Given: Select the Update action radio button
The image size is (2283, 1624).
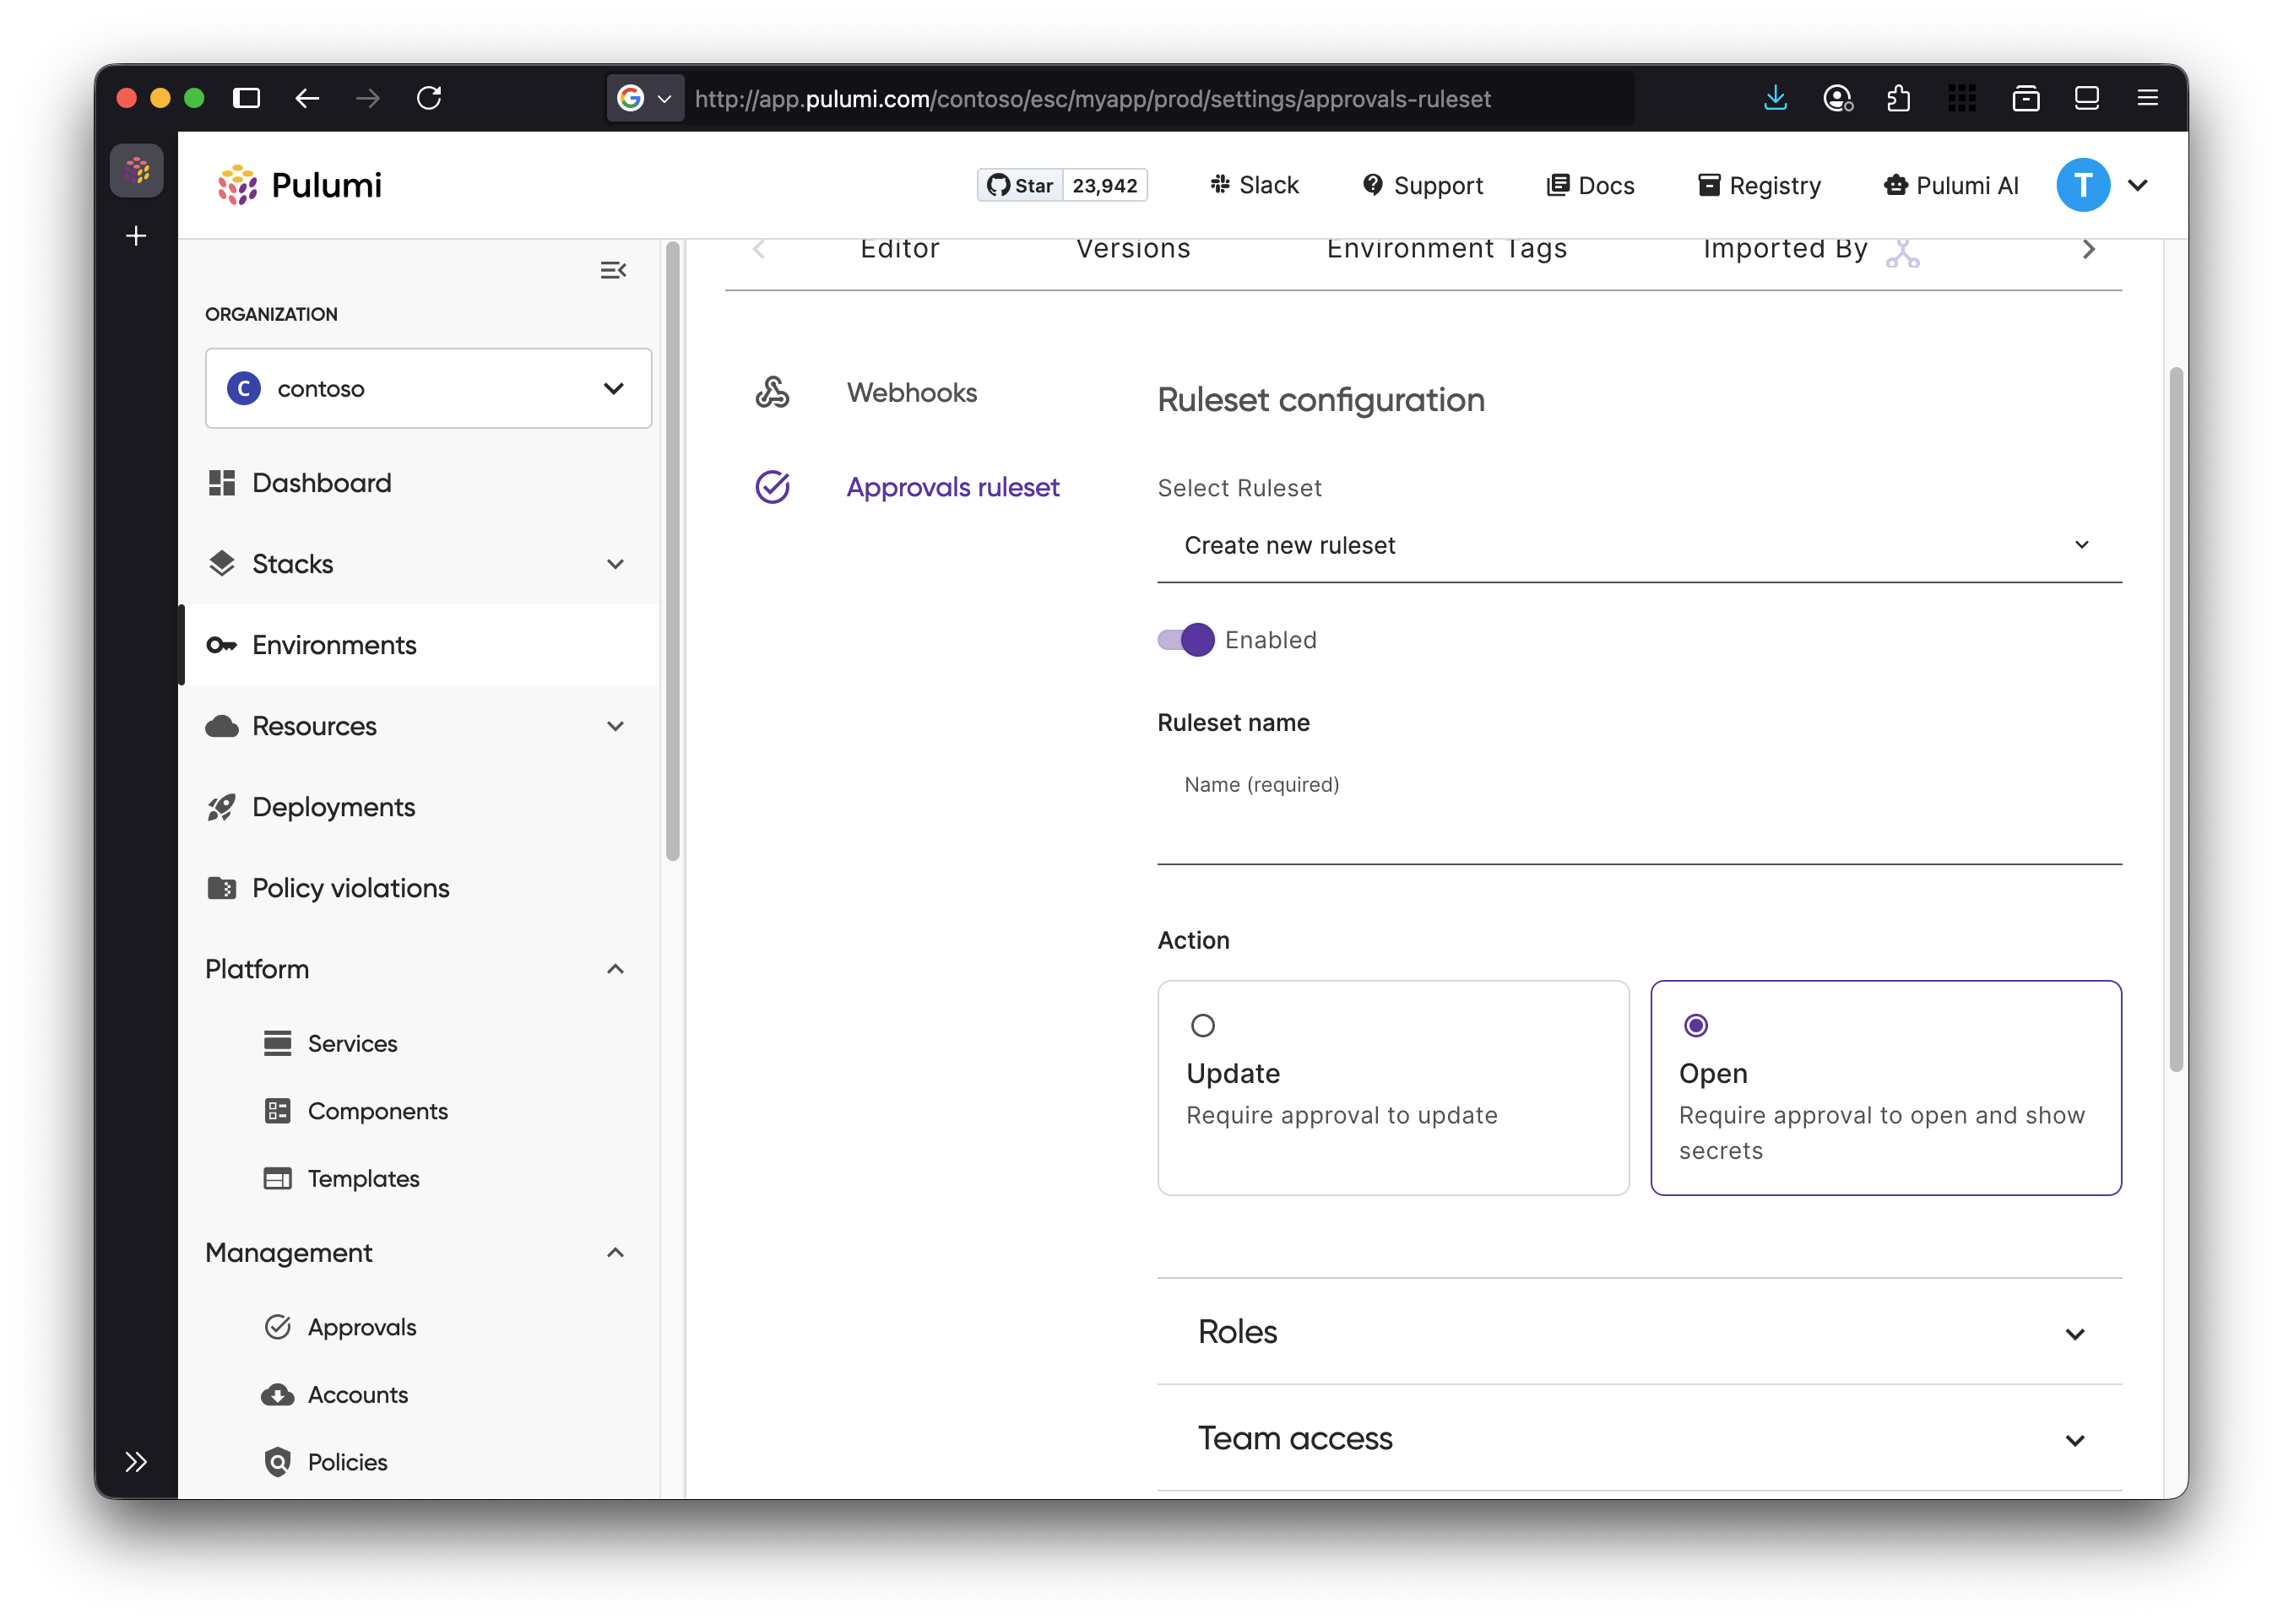Looking at the screenshot, I should (x=1203, y=1025).
